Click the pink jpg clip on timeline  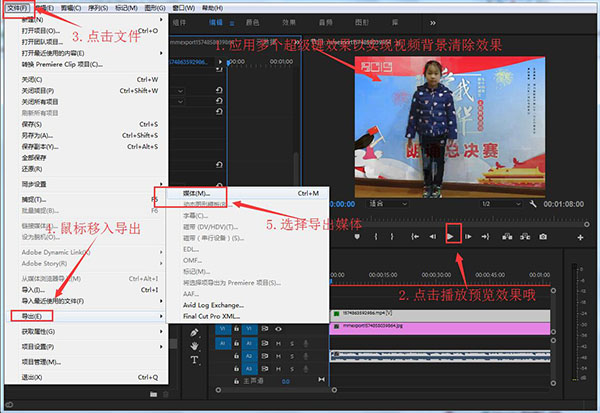click(440, 328)
